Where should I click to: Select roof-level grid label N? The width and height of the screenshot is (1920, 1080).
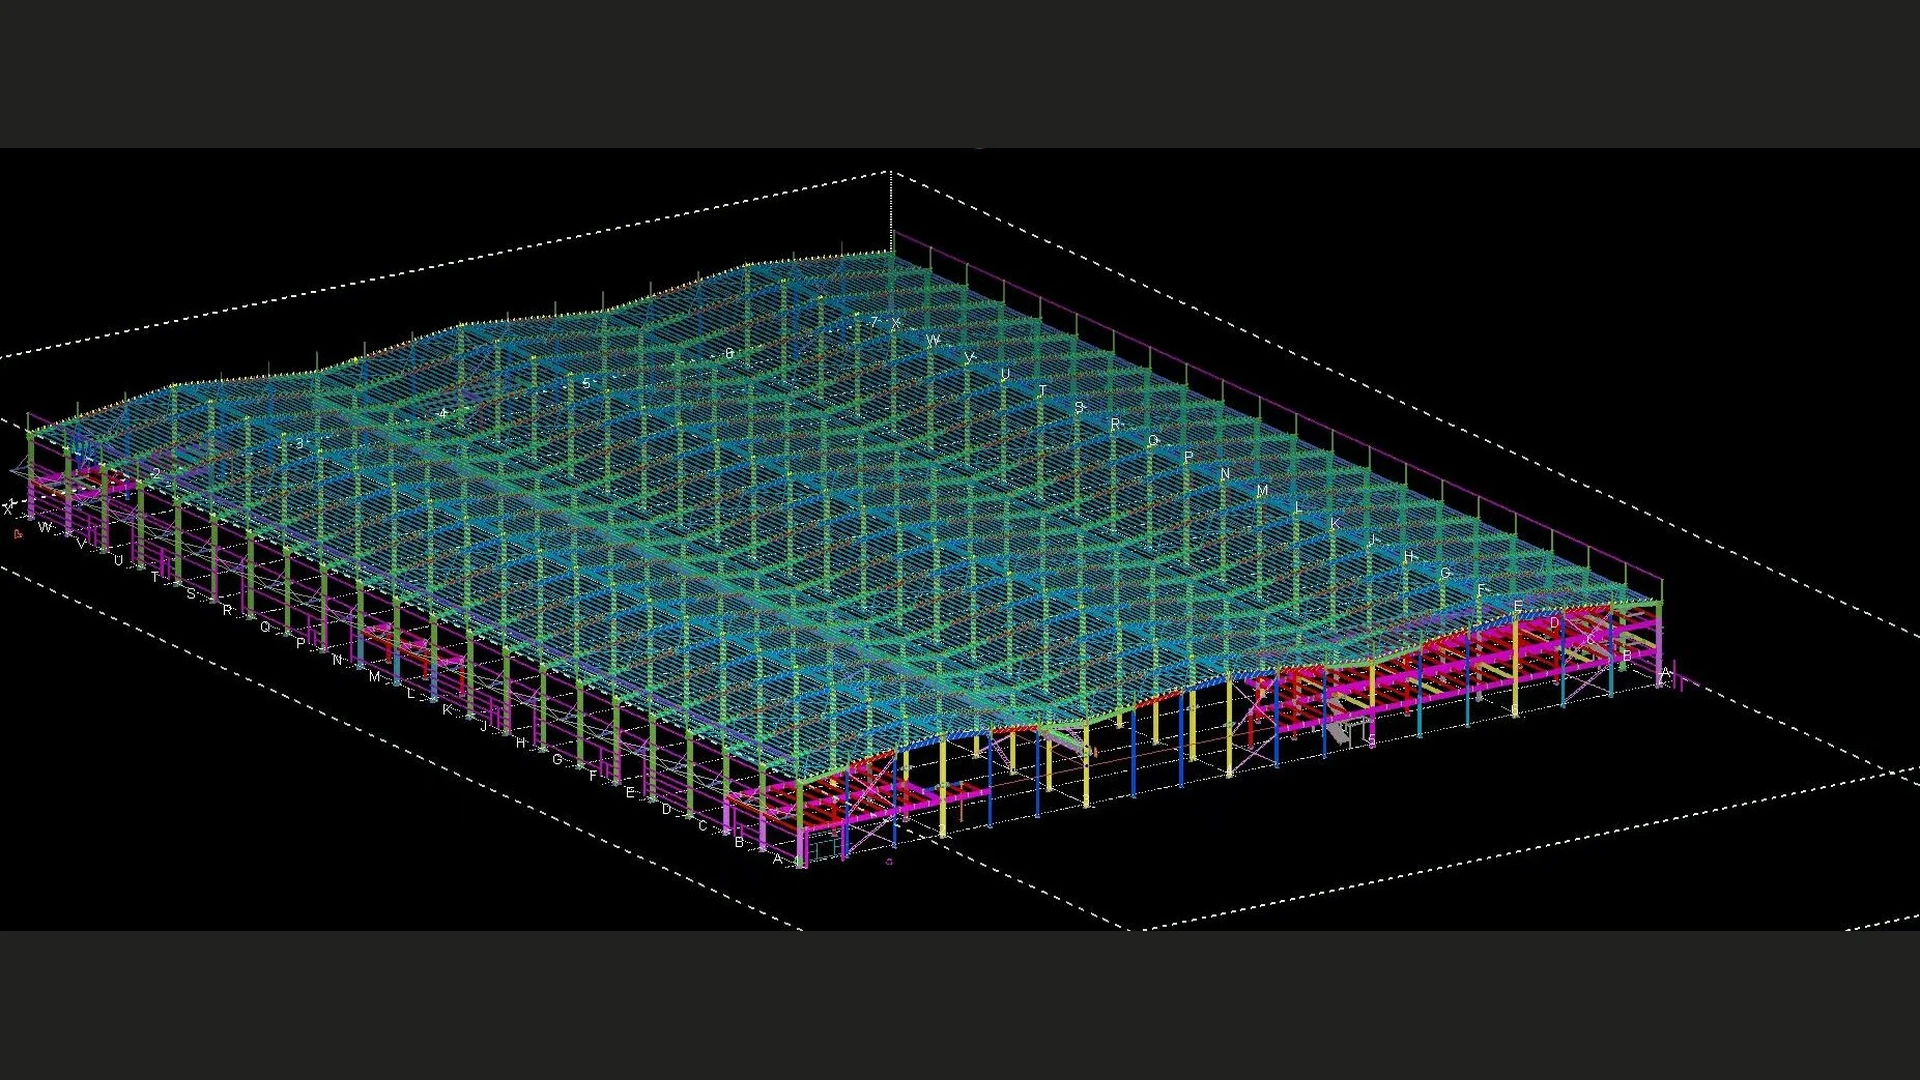tap(1225, 474)
